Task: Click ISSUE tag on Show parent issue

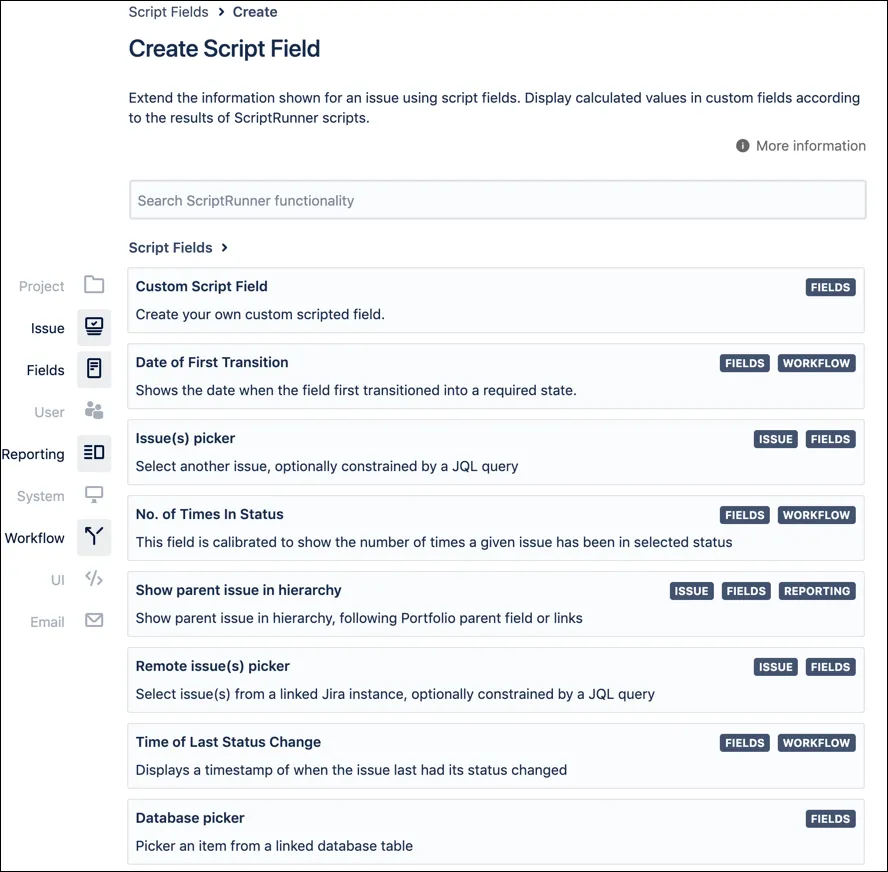Action: coord(691,591)
